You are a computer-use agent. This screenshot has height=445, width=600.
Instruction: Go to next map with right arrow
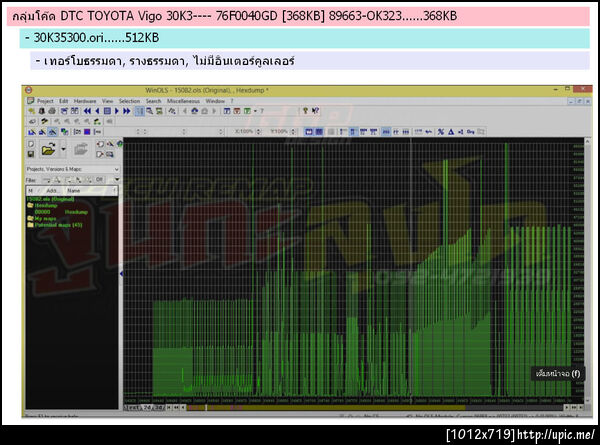[x=117, y=111]
